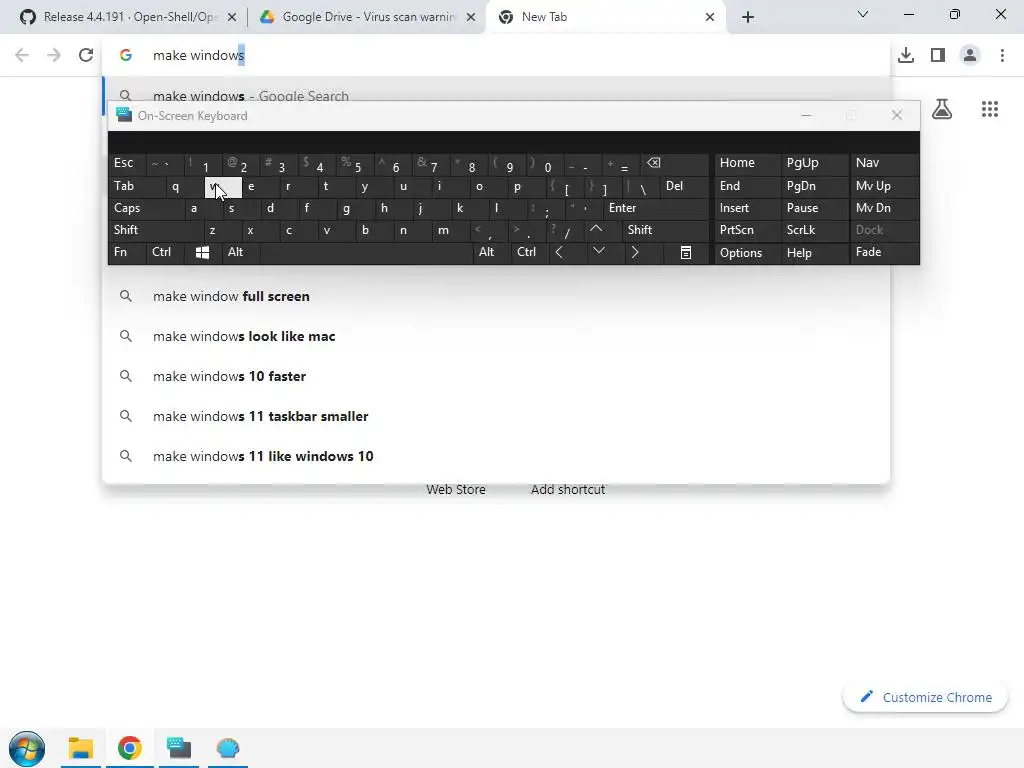The height and width of the screenshot is (768, 1024).
Task: Click the PrtScn key on keyboard
Action: [748, 230]
